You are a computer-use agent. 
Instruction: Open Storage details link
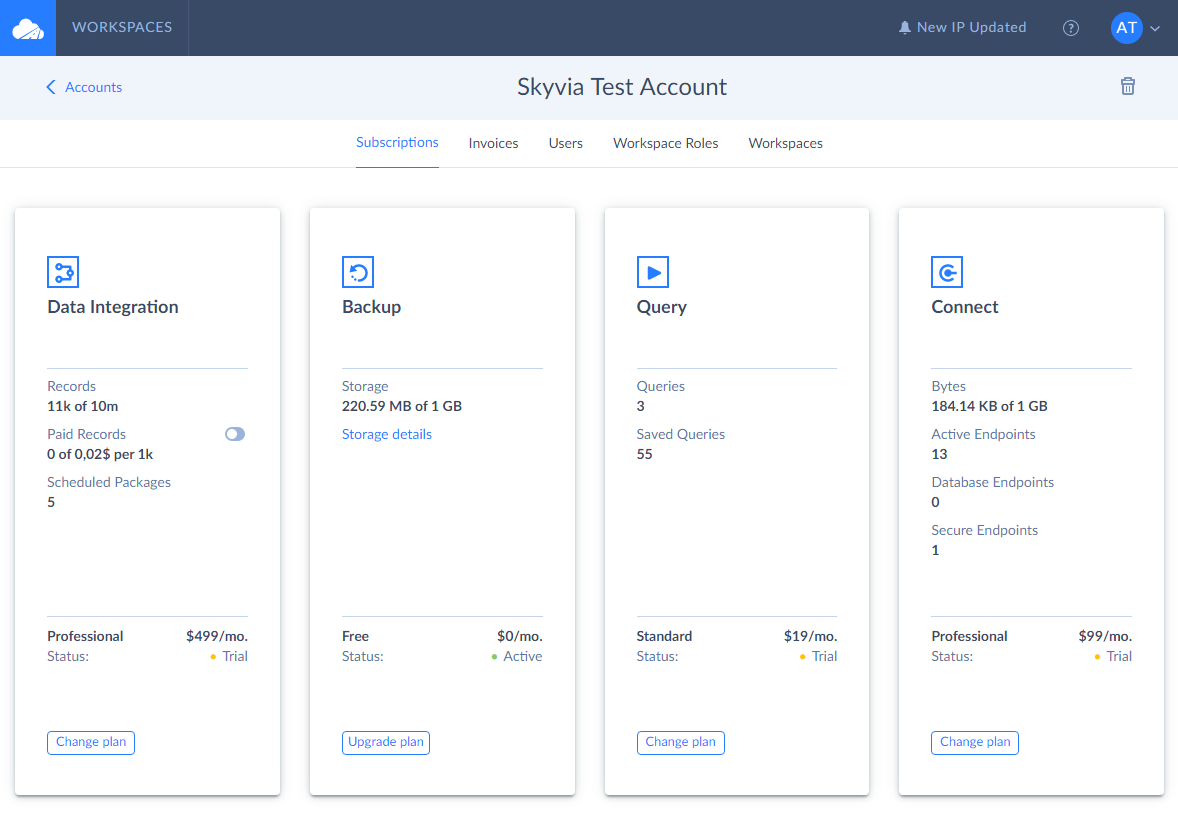[387, 434]
